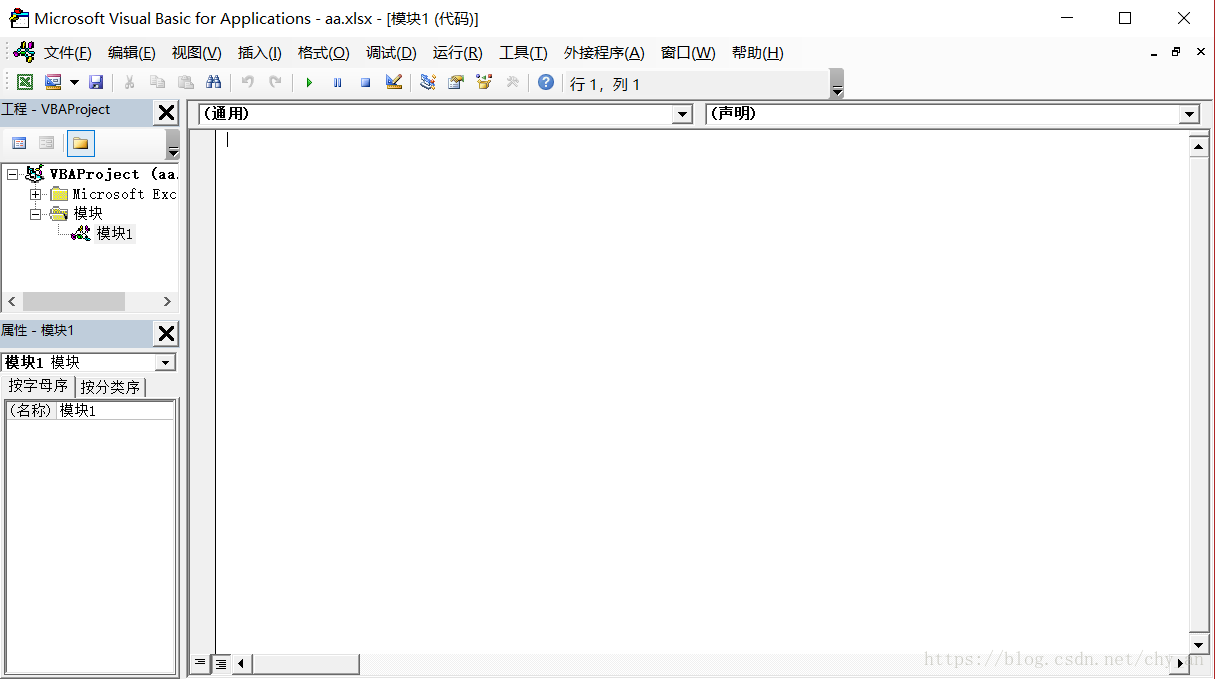The image size is (1215, 679).
Task: Click project panel scroll left arrow
Action: (11, 301)
